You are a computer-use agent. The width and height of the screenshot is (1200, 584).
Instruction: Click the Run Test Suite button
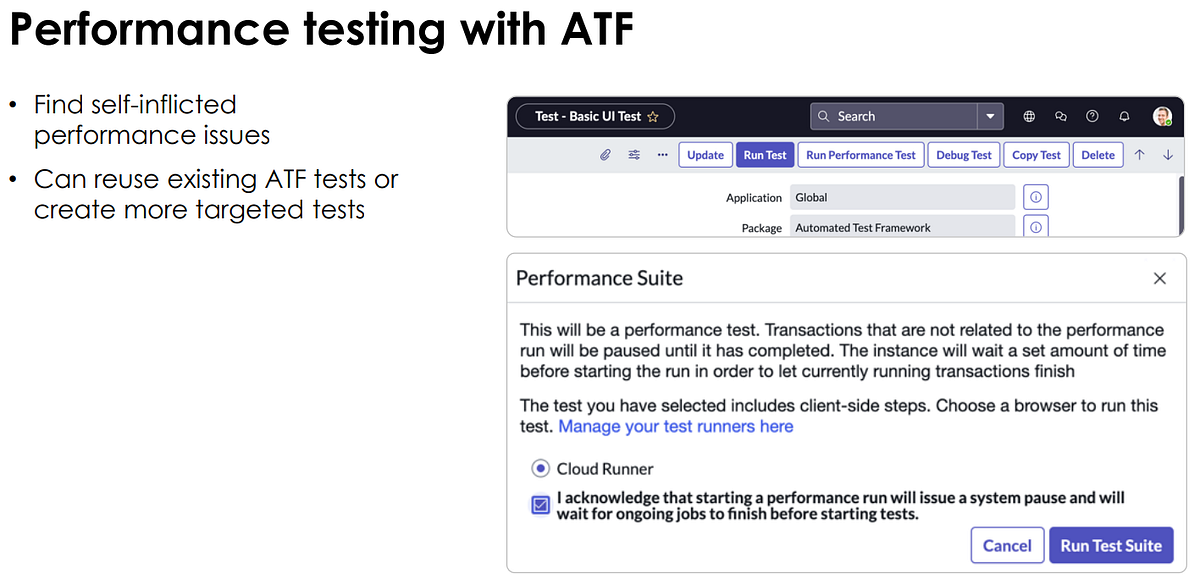(x=1111, y=545)
